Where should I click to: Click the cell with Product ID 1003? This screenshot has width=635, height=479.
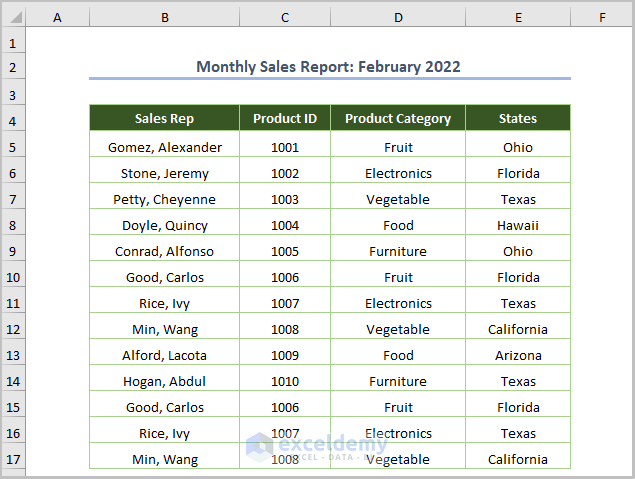[285, 199]
